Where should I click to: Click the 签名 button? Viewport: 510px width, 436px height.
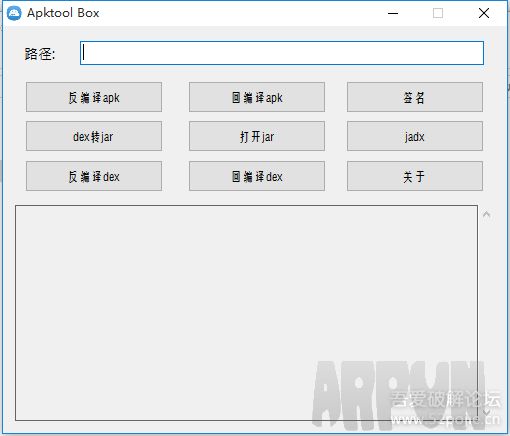(x=415, y=97)
